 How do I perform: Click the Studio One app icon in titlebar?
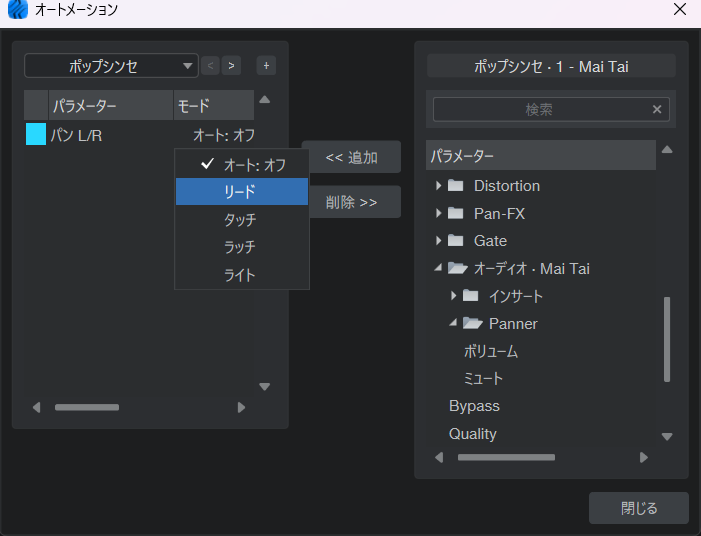(18, 9)
